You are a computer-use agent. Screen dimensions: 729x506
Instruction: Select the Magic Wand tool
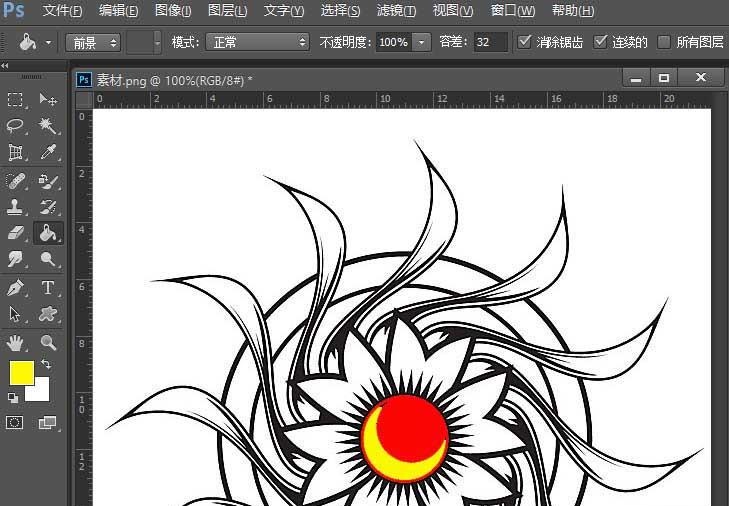coord(48,126)
